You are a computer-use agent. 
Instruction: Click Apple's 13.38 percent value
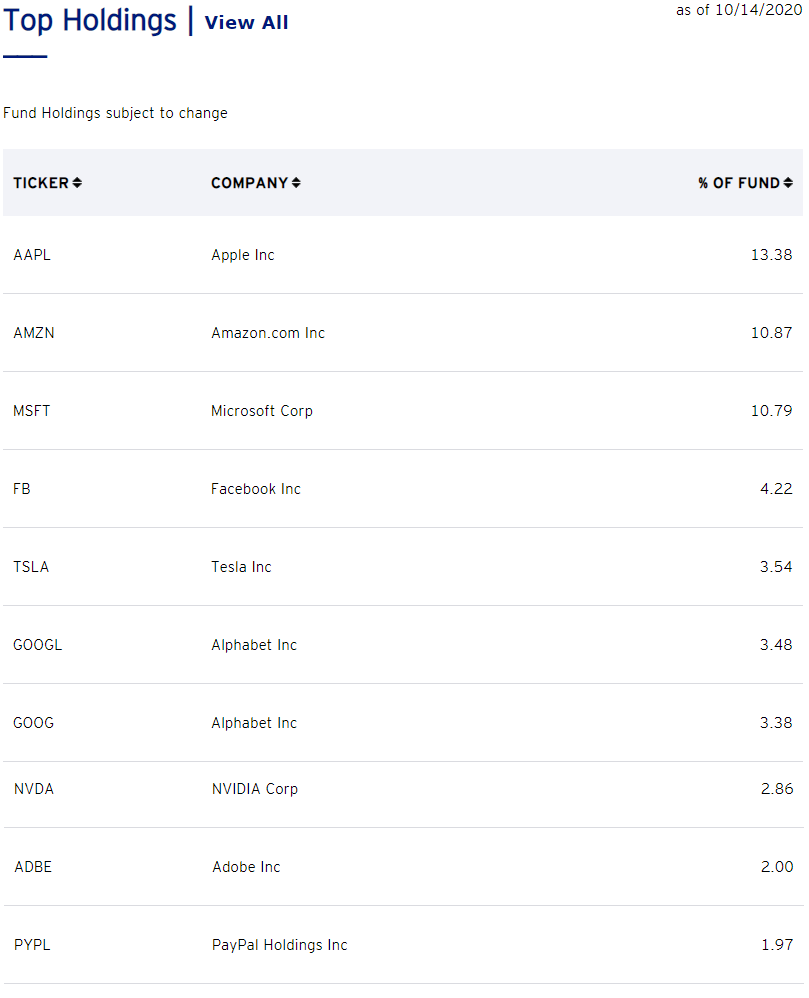[771, 255]
